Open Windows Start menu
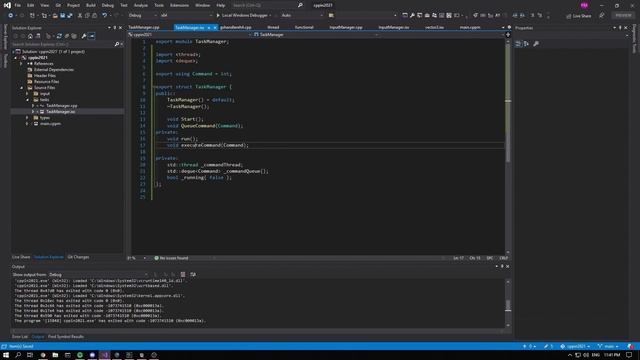The height and width of the screenshot is (360, 640). tap(6, 355)
